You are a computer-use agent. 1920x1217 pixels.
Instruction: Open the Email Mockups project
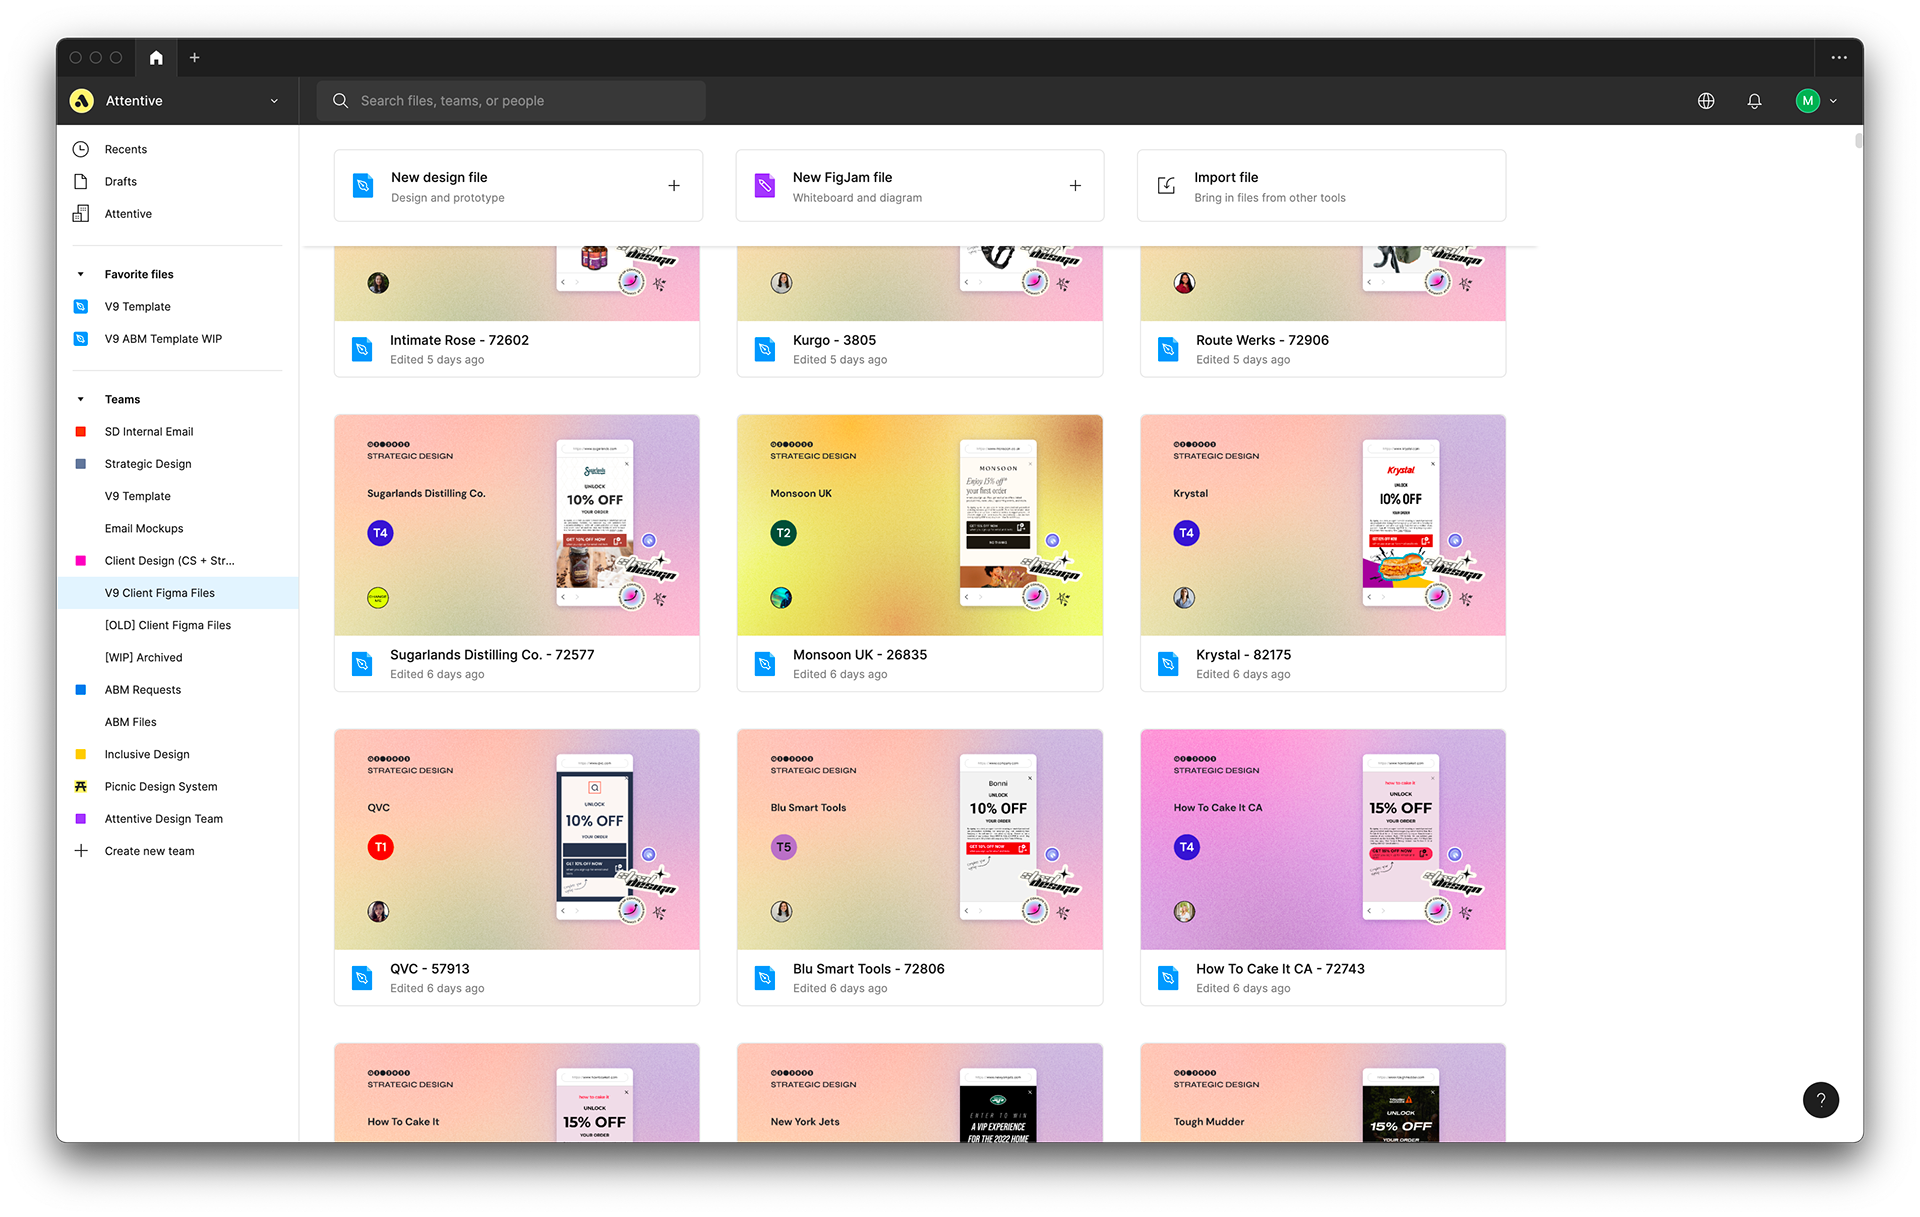coord(178,528)
